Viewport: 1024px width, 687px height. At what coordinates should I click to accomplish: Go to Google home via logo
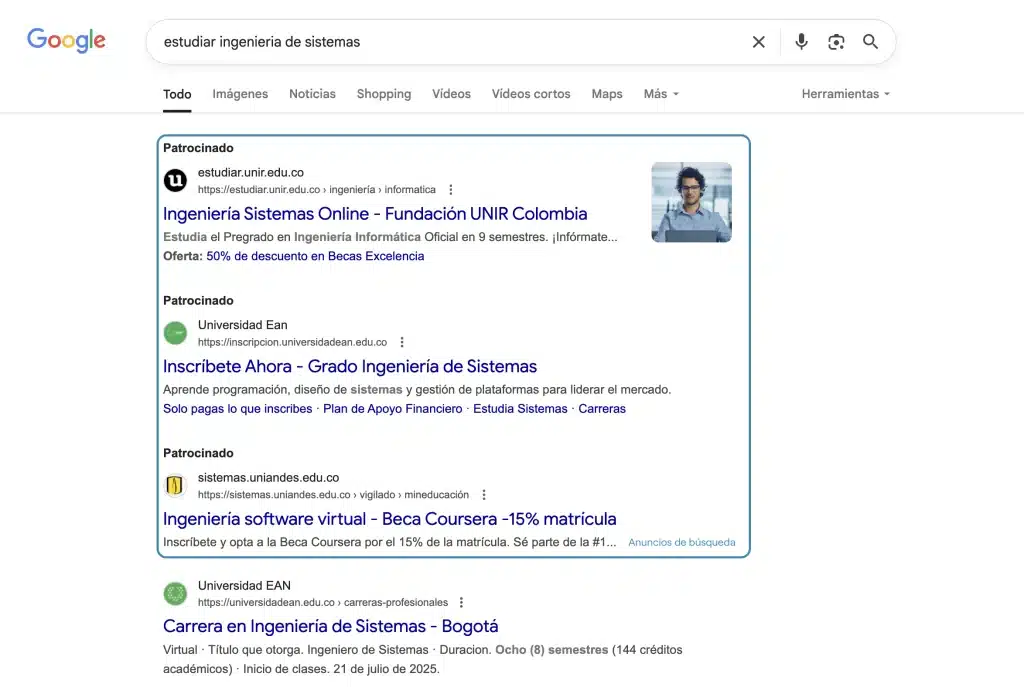(x=66, y=40)
